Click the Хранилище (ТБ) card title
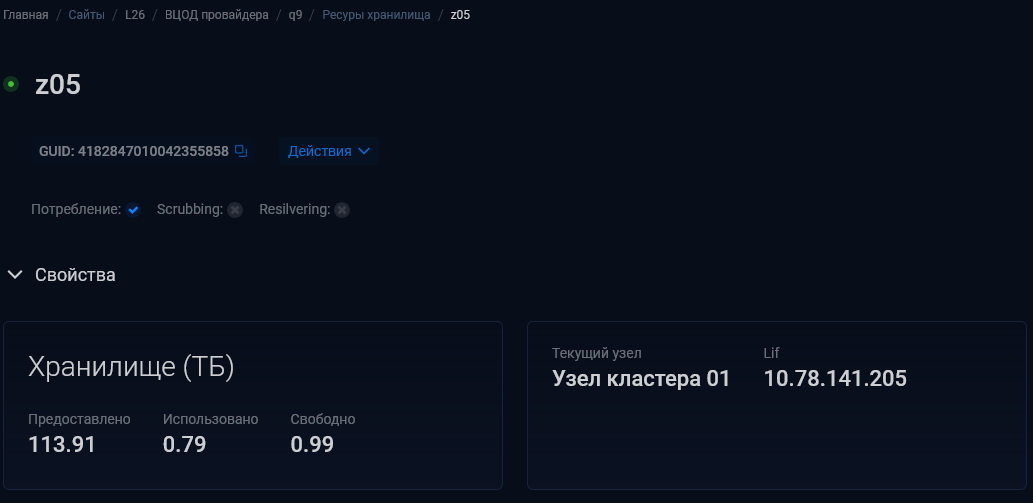 [131, 367]
